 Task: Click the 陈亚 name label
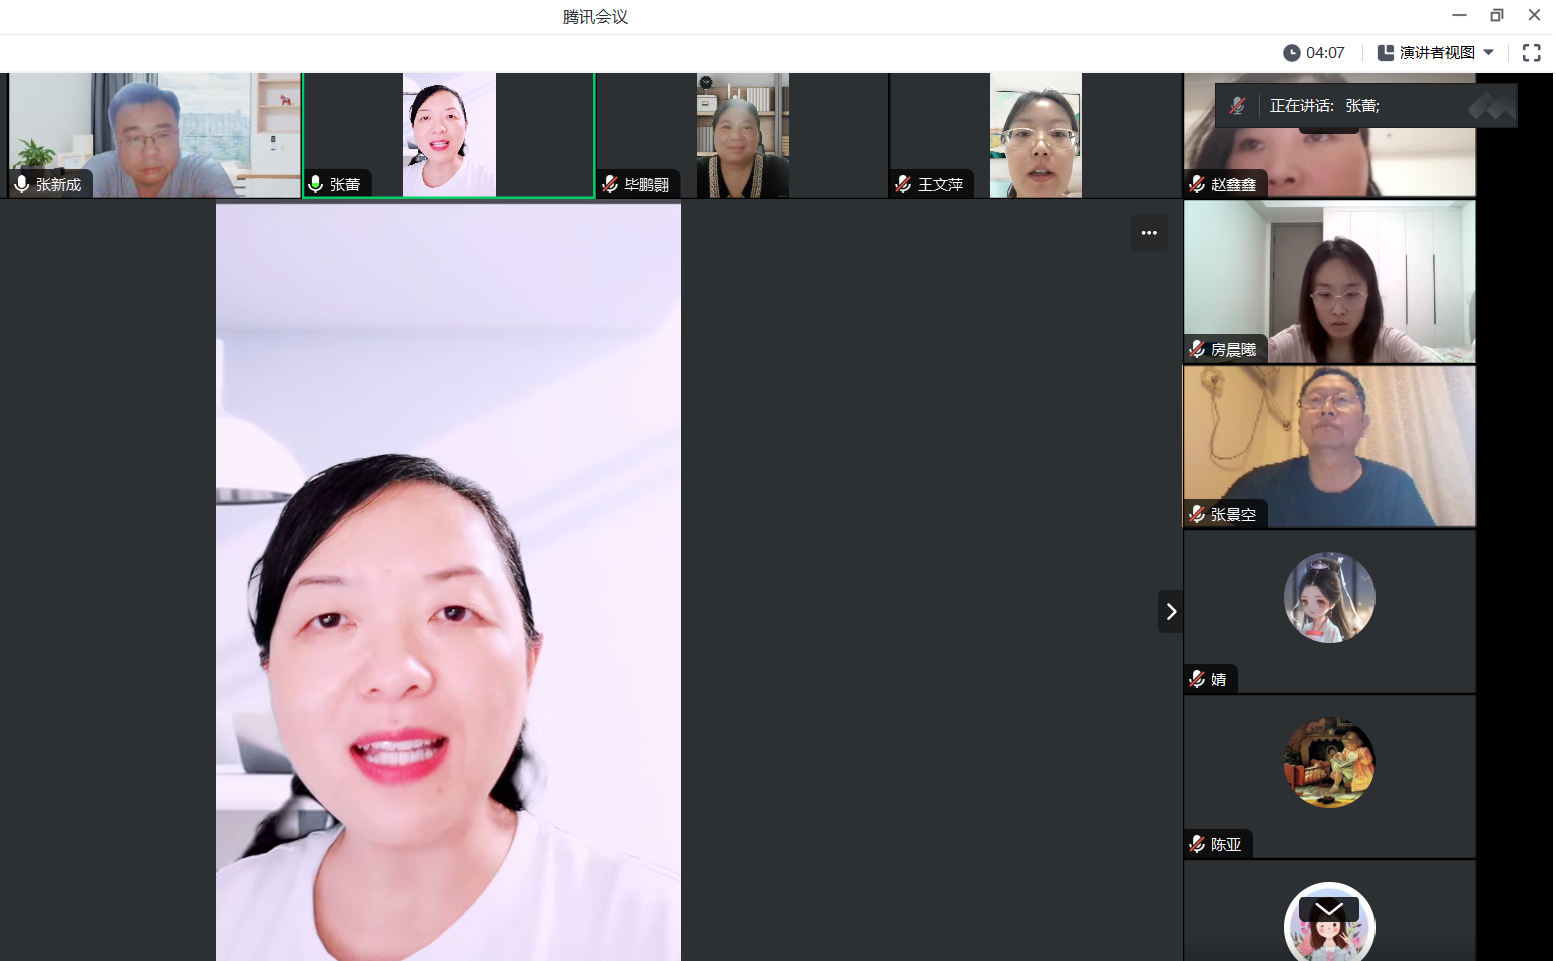(1225, 844)
